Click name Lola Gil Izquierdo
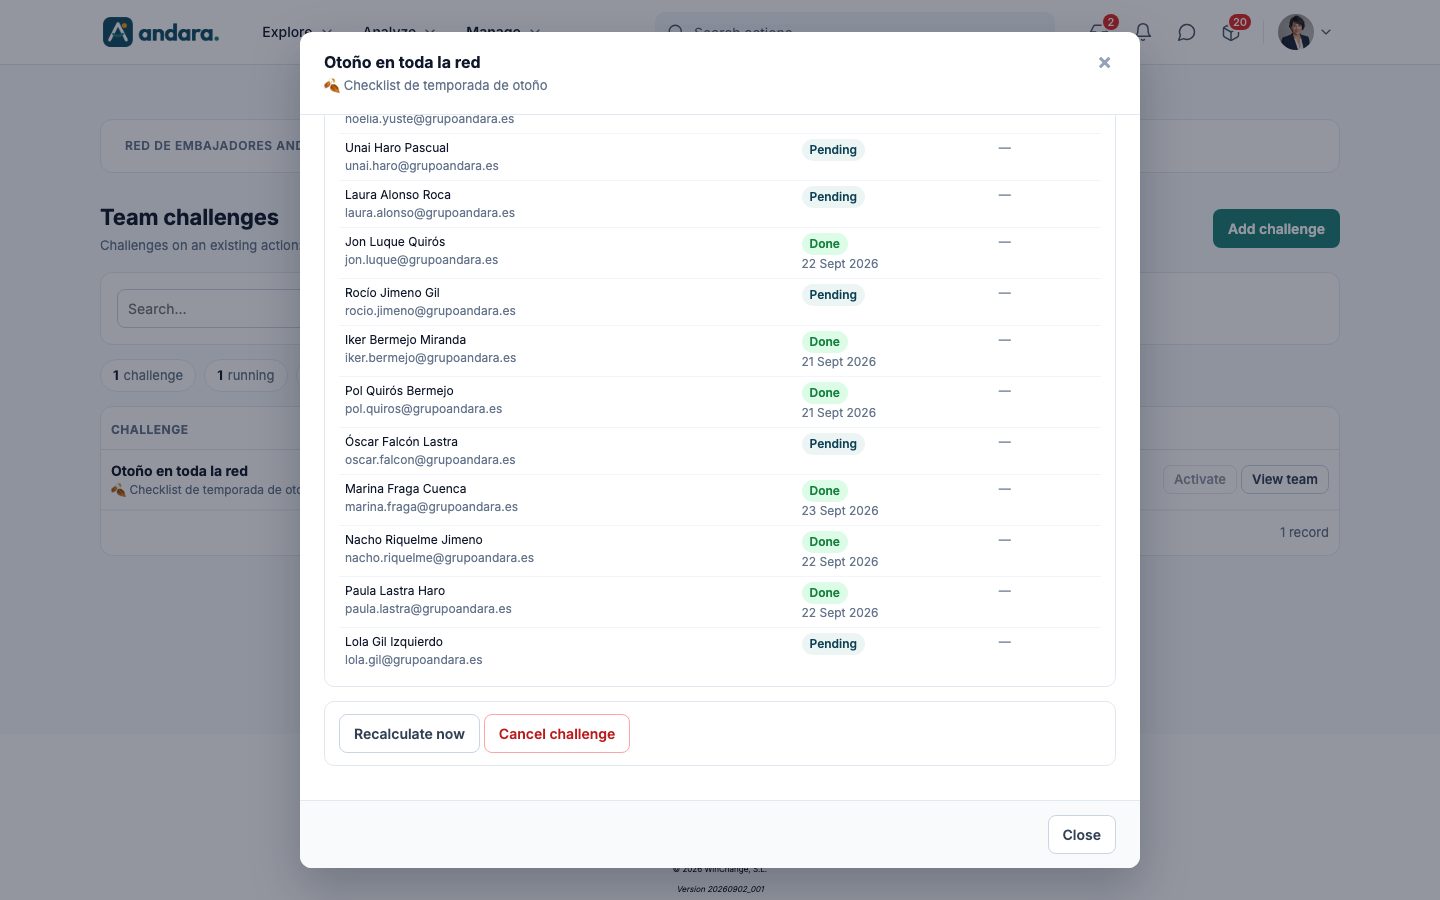The height and width of the screenshot is (900, 1440). click(x=394, y=642)
